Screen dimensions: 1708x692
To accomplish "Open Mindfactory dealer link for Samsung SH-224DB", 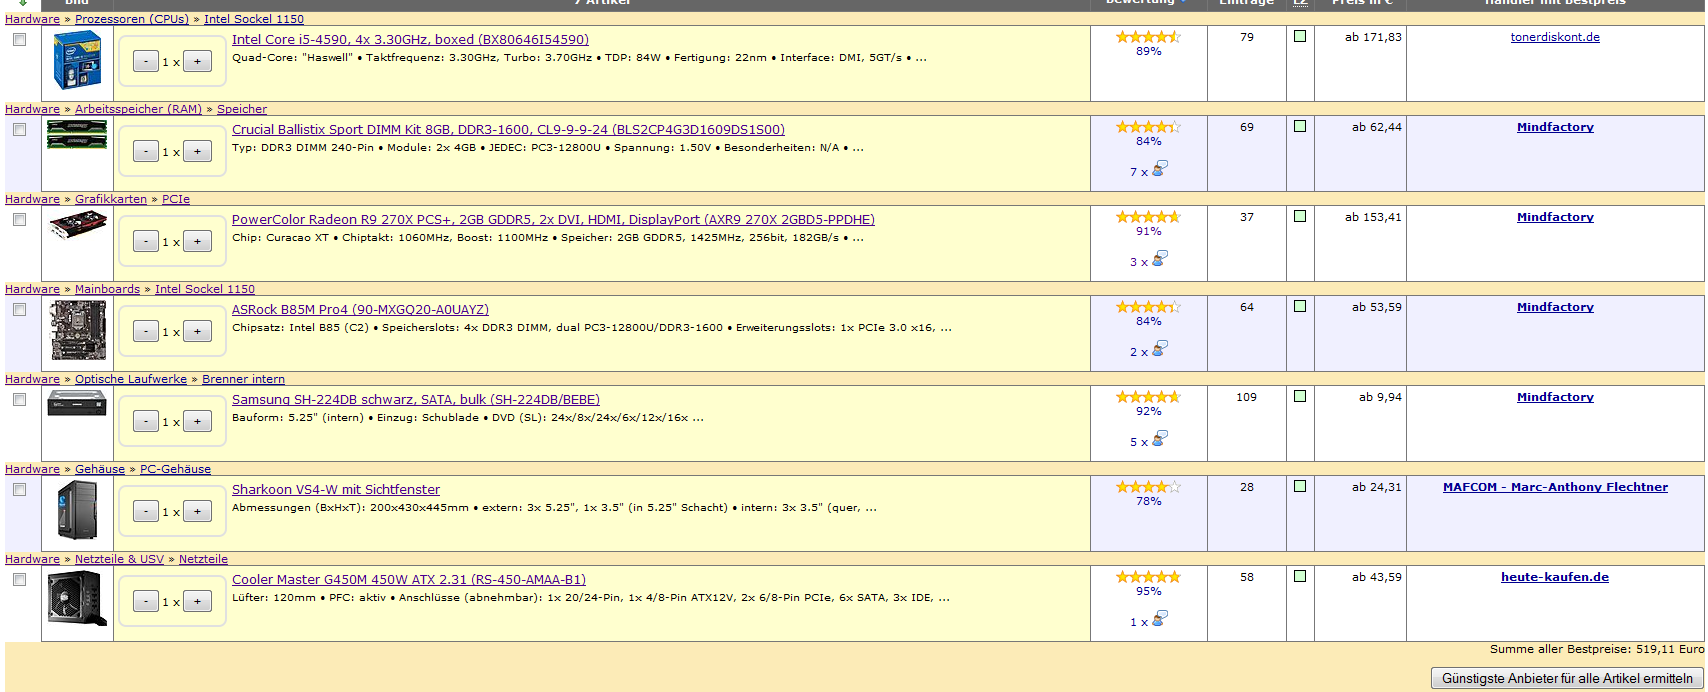I will [1555, 397].
